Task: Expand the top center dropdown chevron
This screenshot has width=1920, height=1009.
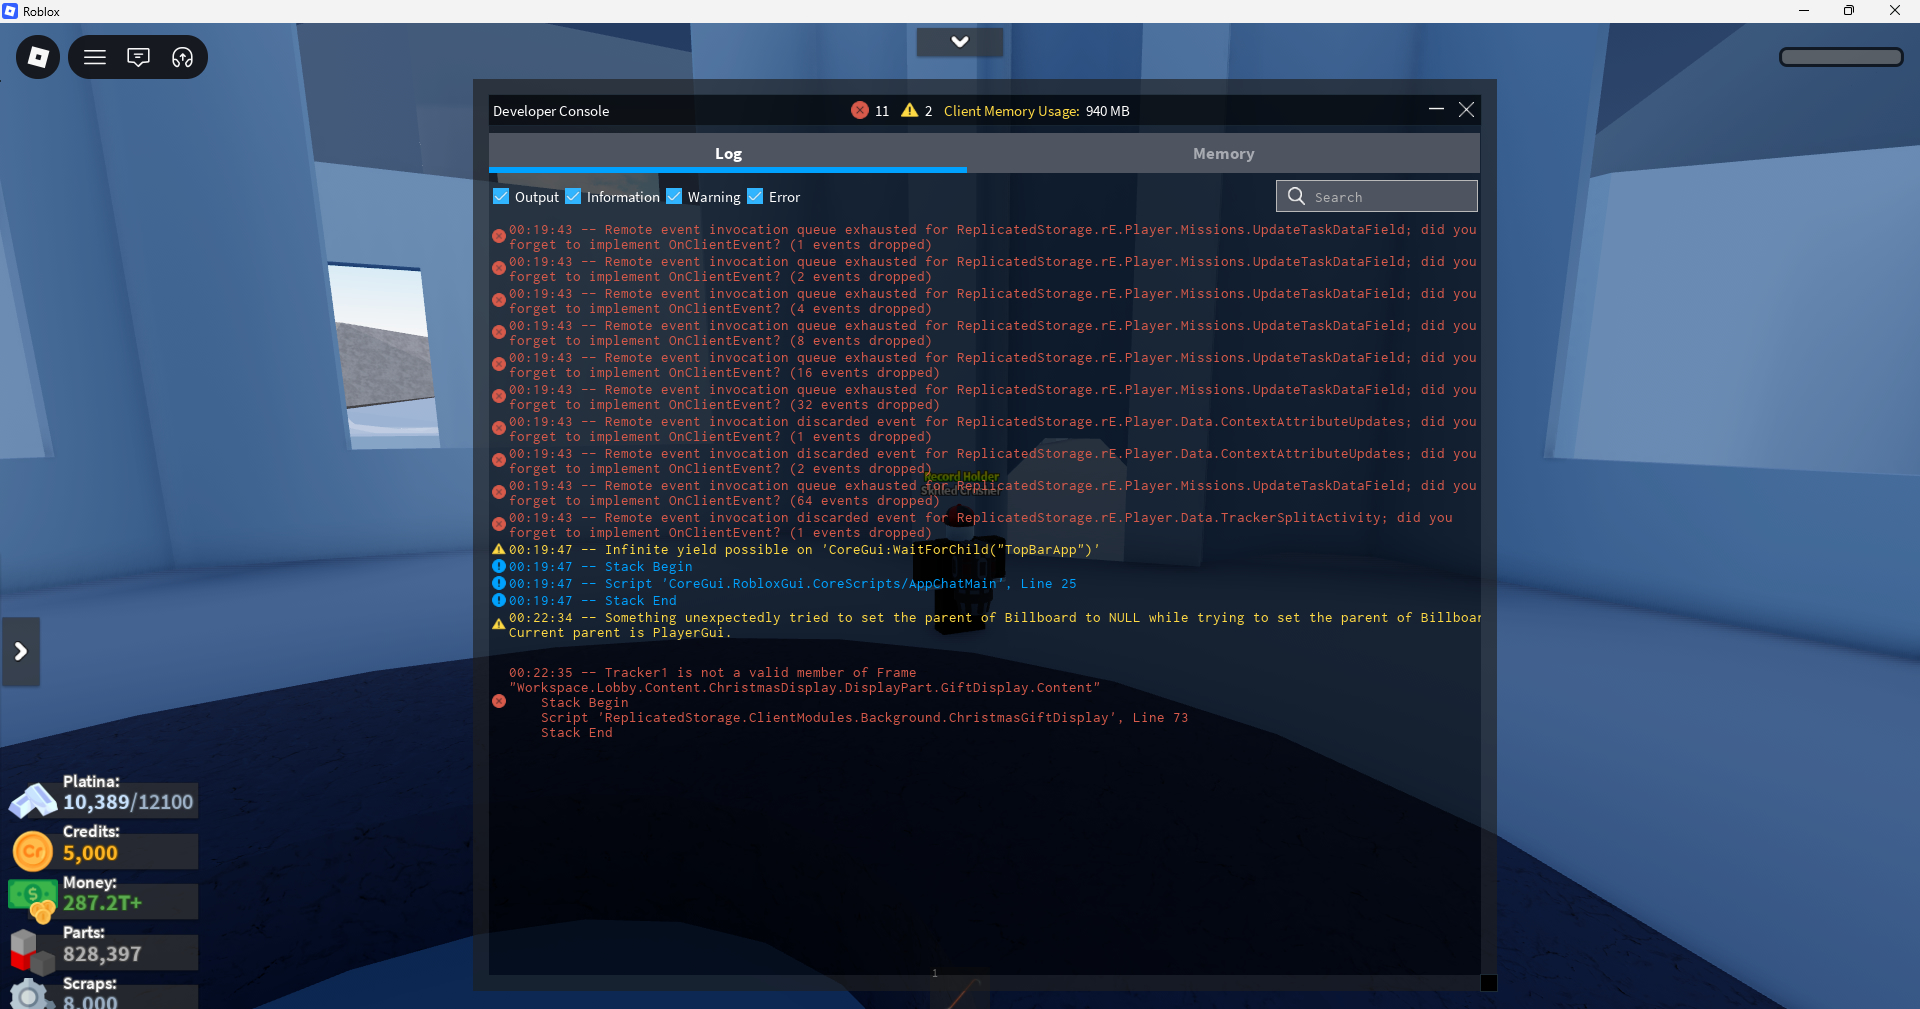Action: pyautogui.click(x=959, y=41)
